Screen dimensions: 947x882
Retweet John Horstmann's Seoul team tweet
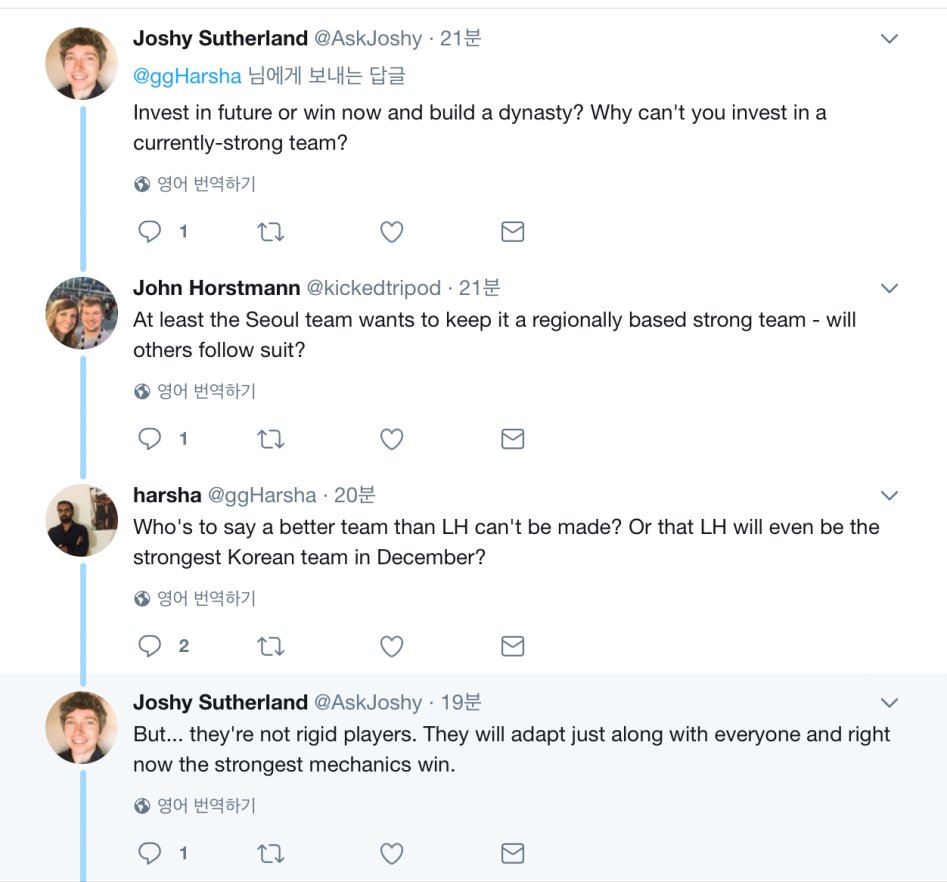[x=271, y=439]
